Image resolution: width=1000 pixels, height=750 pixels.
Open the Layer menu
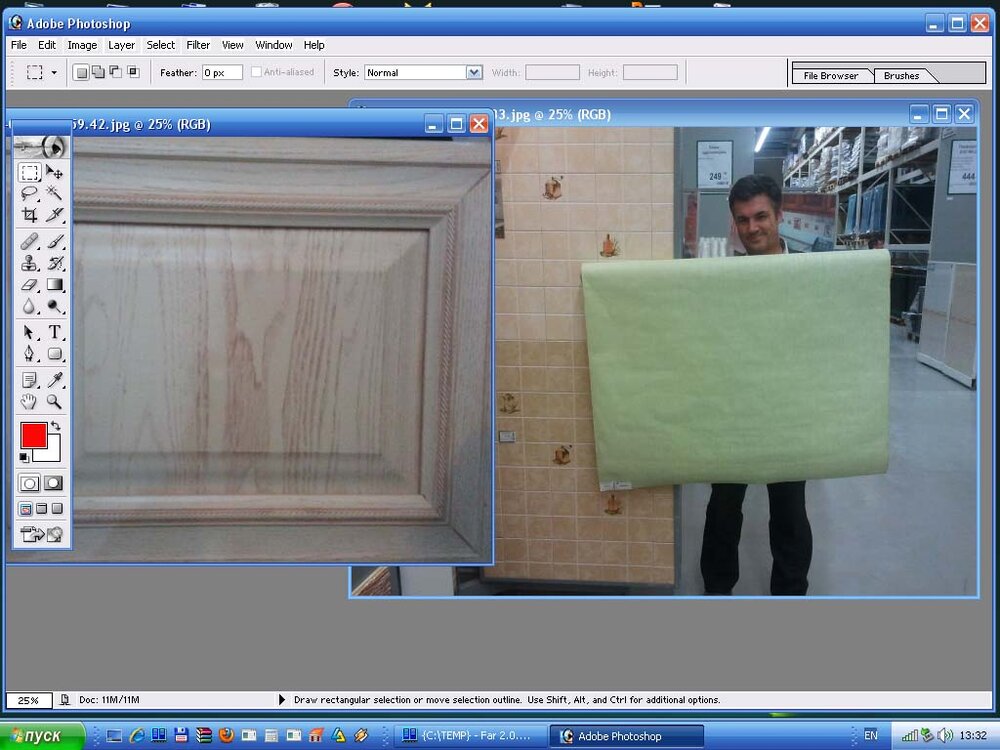(121, 45)
